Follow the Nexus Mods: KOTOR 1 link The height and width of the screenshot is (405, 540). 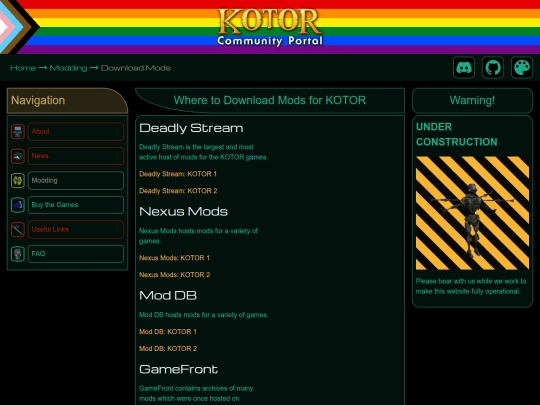[x=174, y=258]
